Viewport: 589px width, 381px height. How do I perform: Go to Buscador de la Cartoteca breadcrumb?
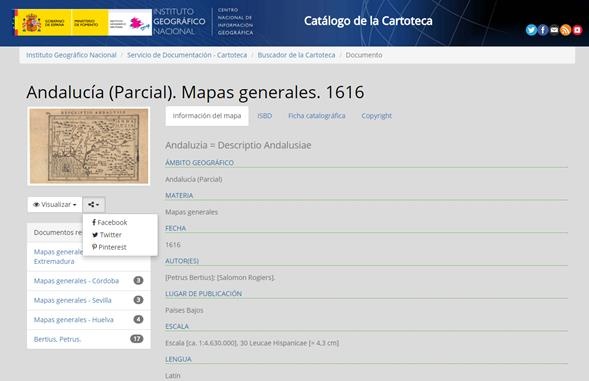[x=296, y=55]
